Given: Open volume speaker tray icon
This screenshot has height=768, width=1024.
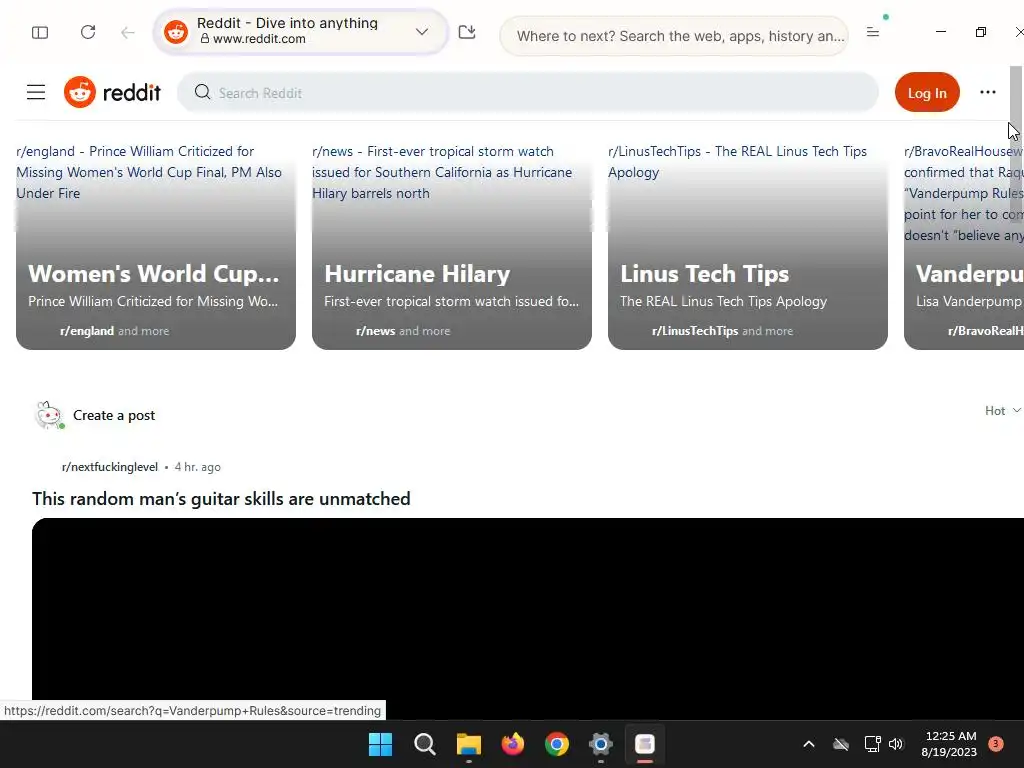Looking at the screenshot, I should tap(896, 744).
